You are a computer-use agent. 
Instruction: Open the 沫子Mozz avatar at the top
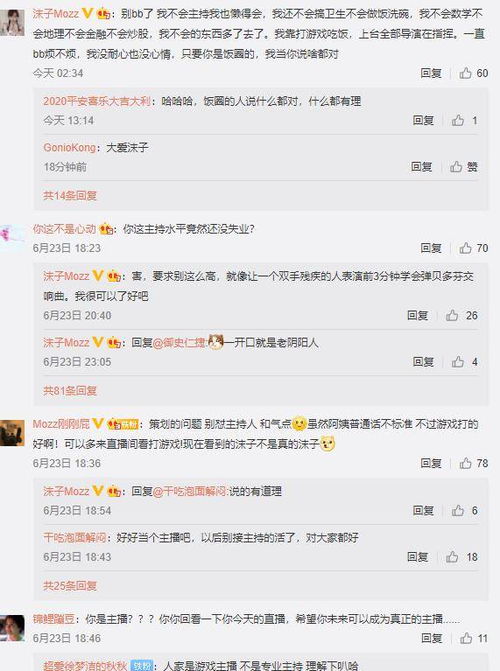pyautogui.click(x=12, y=22)
